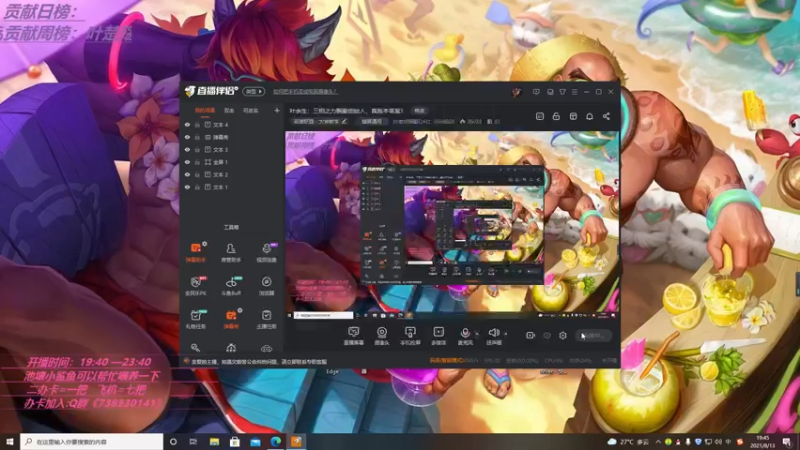
Task: Switch to the active orange scene tab
Action: [205, 110]
